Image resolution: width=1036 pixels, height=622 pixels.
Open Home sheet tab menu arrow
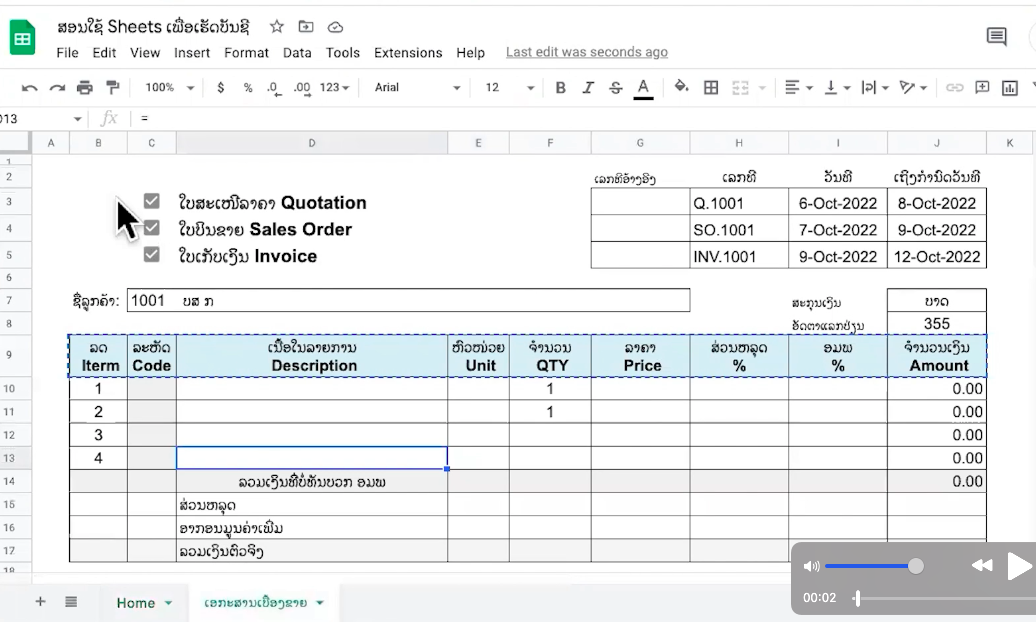[x=168, y=603]
